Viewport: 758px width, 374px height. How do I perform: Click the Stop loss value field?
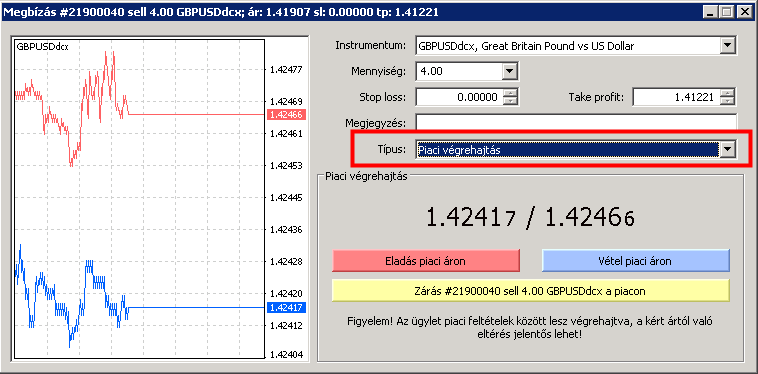(x=459, y=97)
